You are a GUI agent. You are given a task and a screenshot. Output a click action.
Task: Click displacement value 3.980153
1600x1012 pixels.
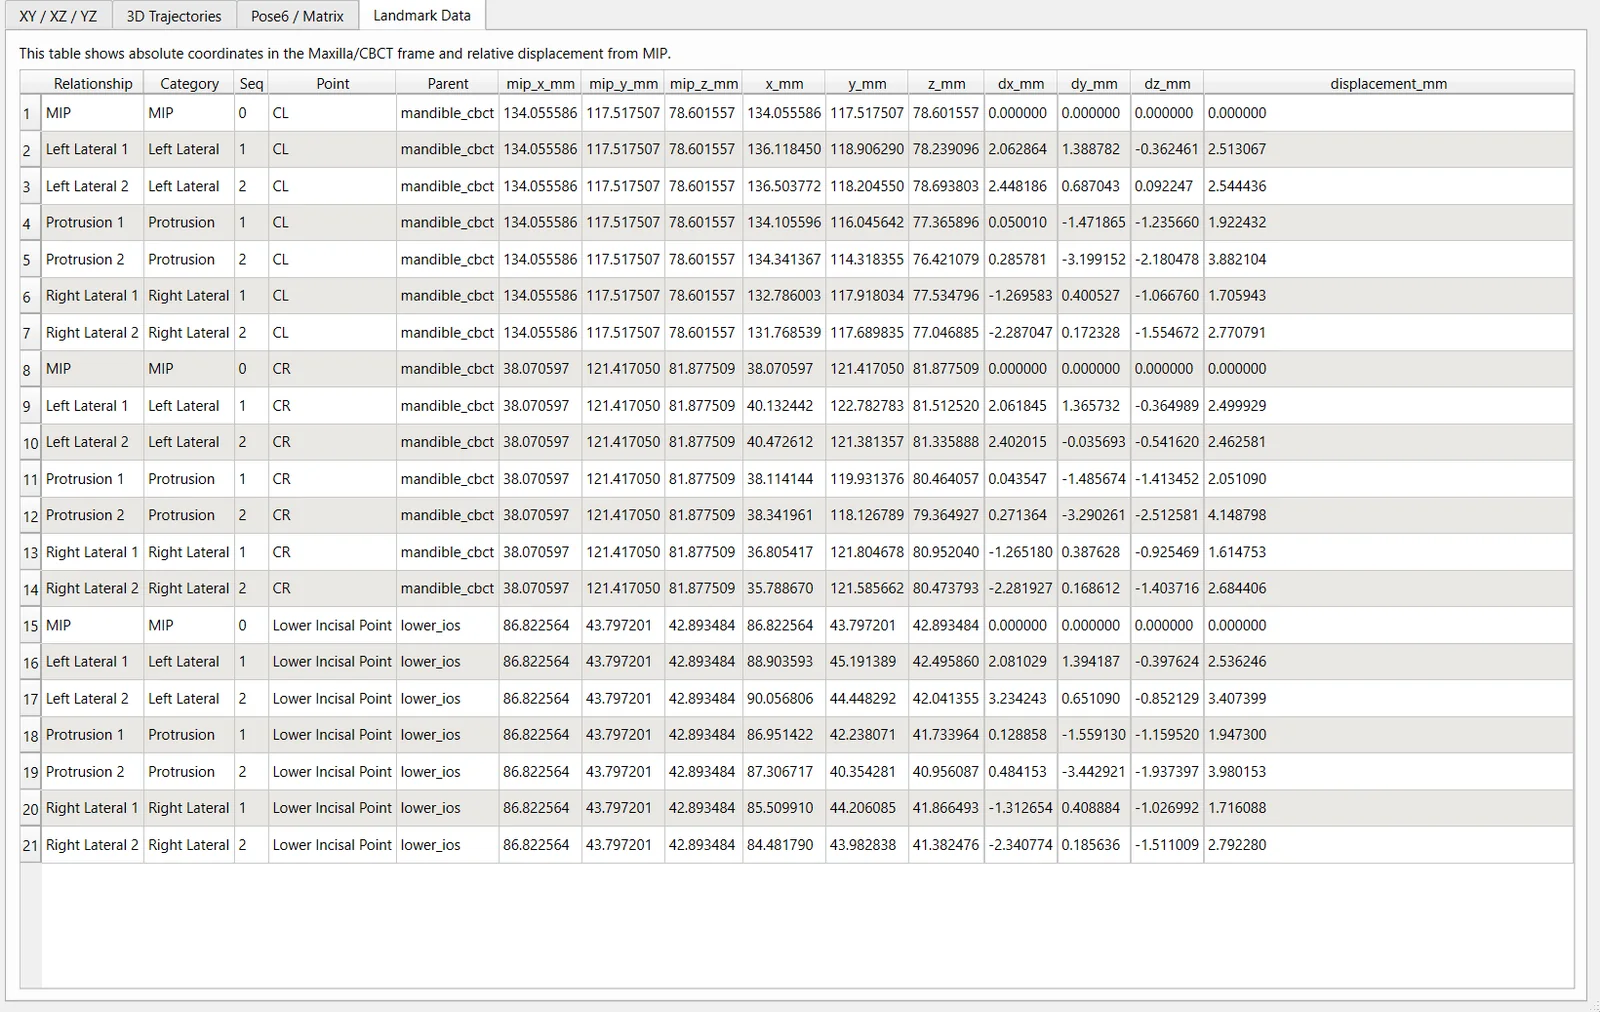point(1388,771)
